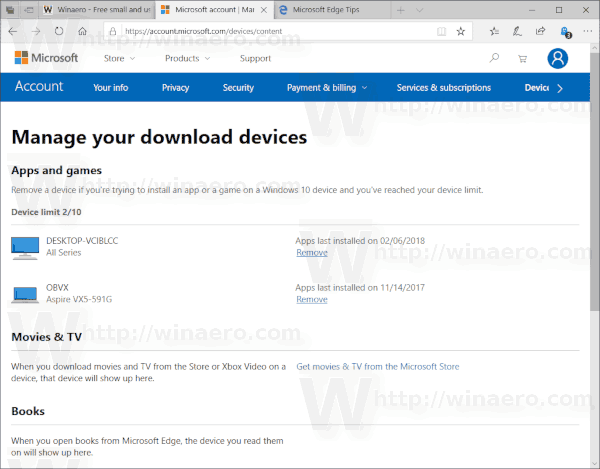600x469 pixels.
Task: Open the Support link
Action: [255, 59]
